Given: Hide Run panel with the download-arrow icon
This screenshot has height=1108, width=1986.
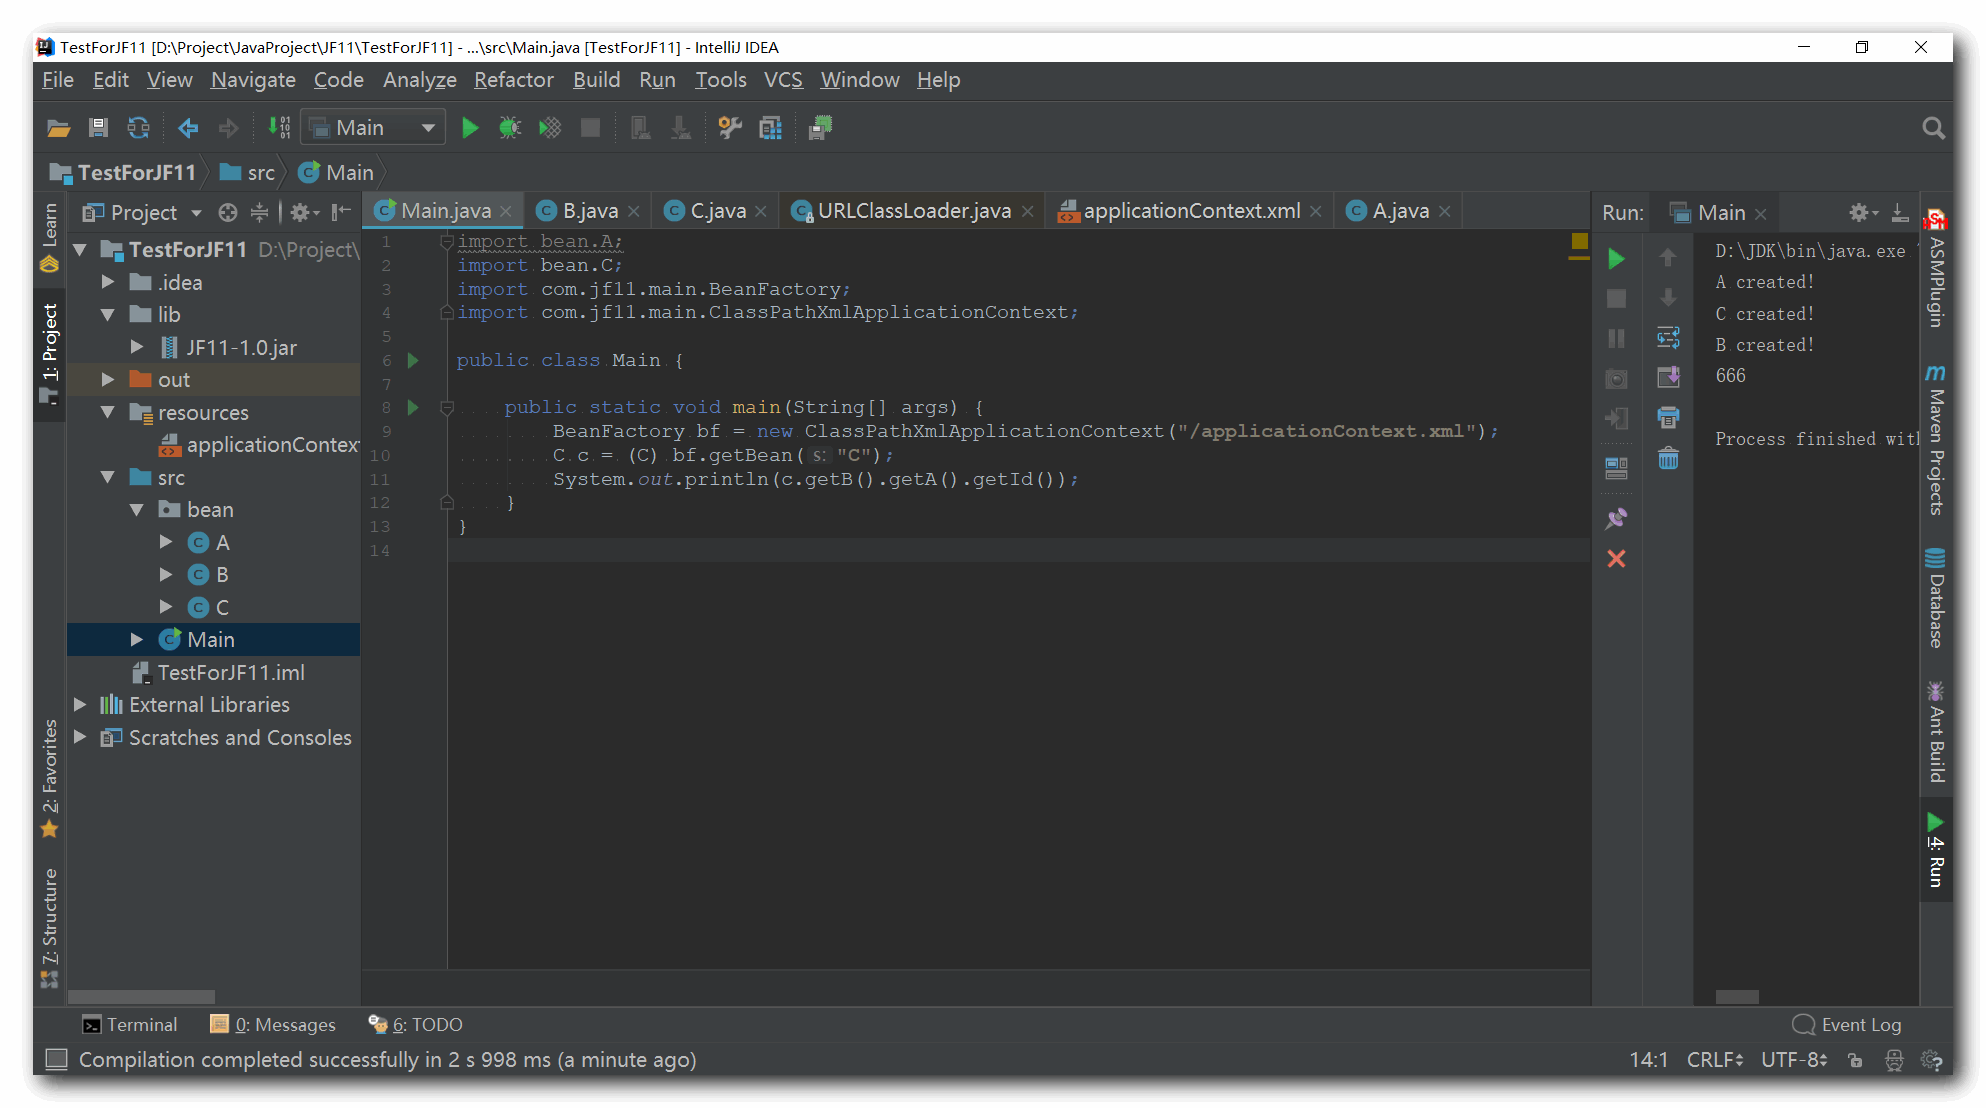Looking at the screenshot, I should tap(1899, 212).
